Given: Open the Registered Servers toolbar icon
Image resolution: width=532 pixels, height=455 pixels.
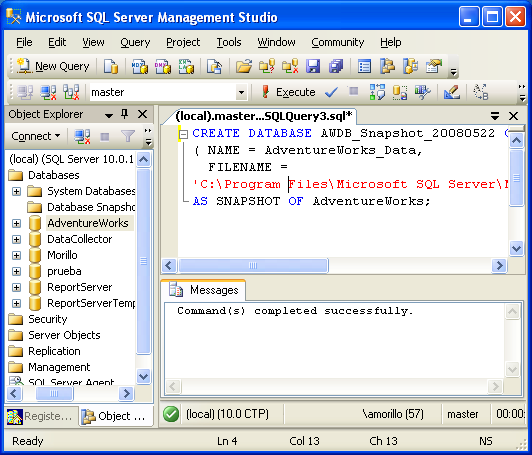Looking at the screenshot, I should [x=364, y=66].
